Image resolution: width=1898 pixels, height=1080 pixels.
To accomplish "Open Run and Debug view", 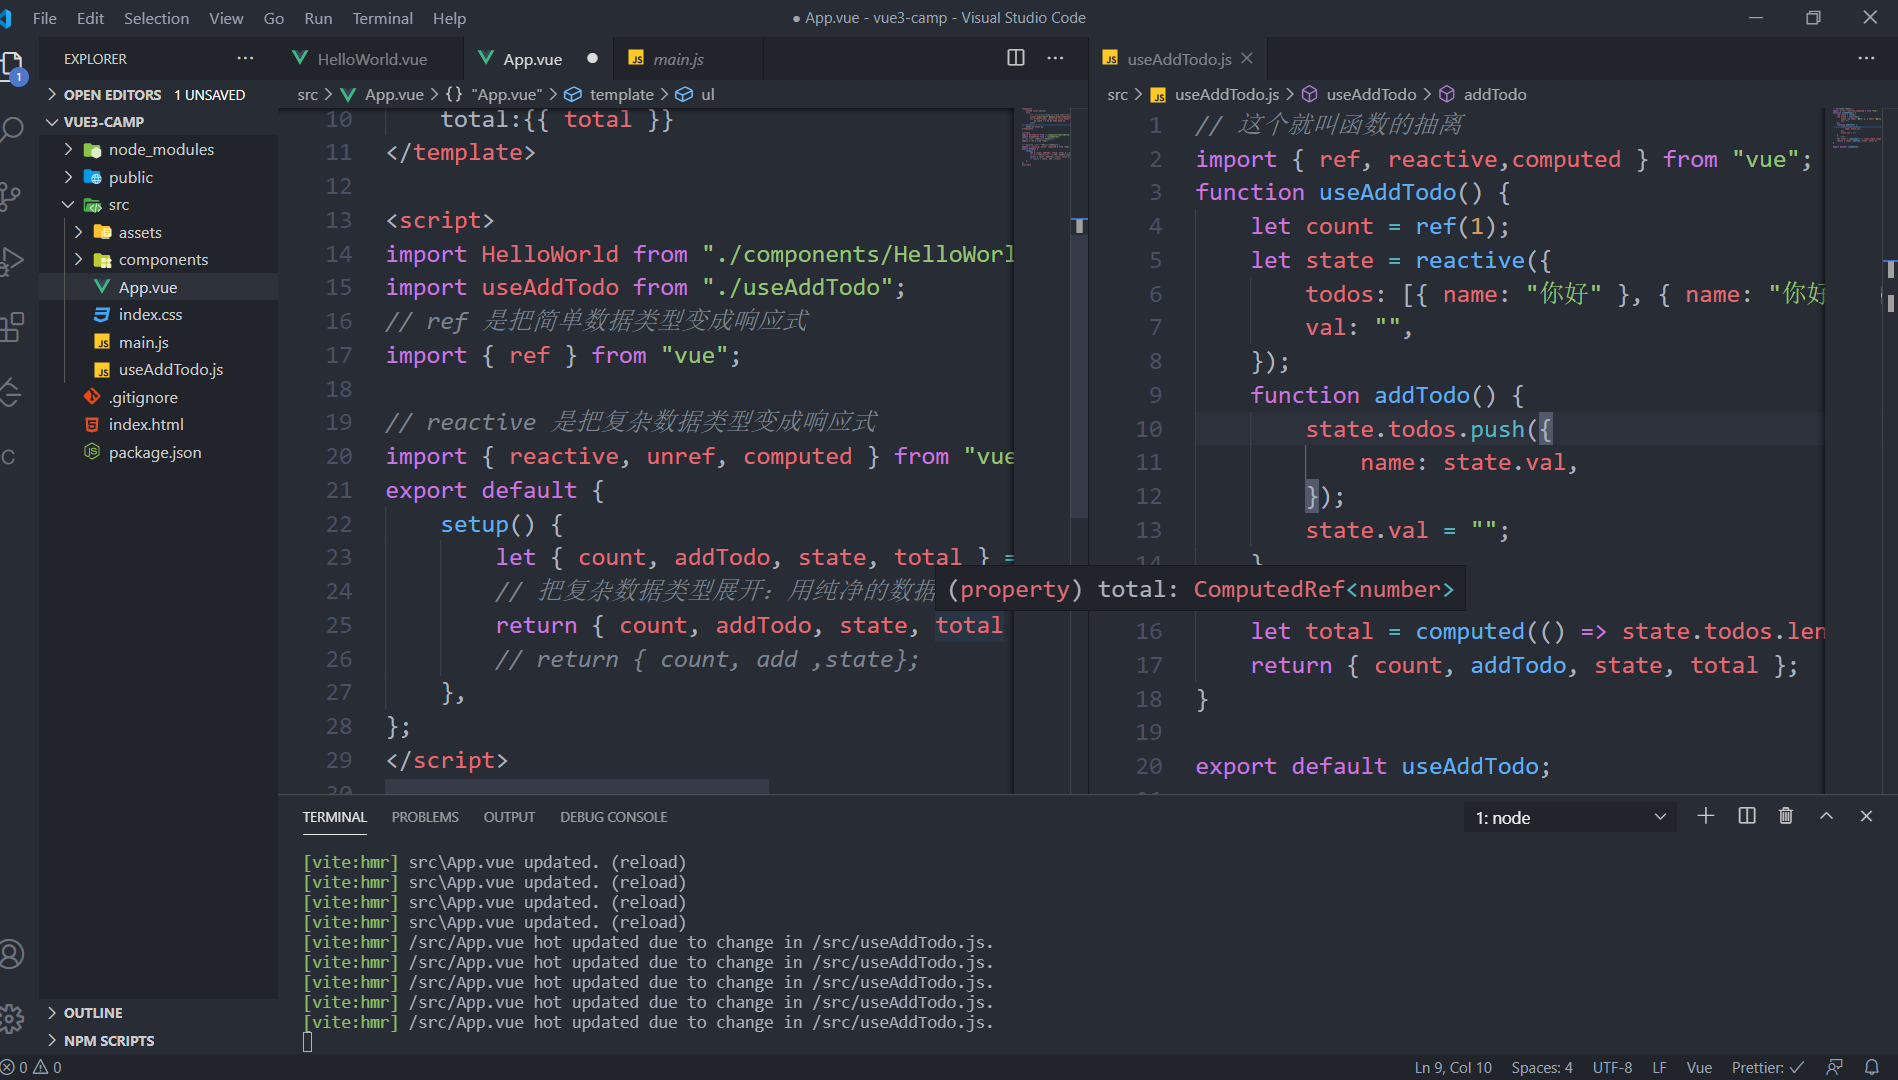I will pyautogui.click(x=12, y=261).
